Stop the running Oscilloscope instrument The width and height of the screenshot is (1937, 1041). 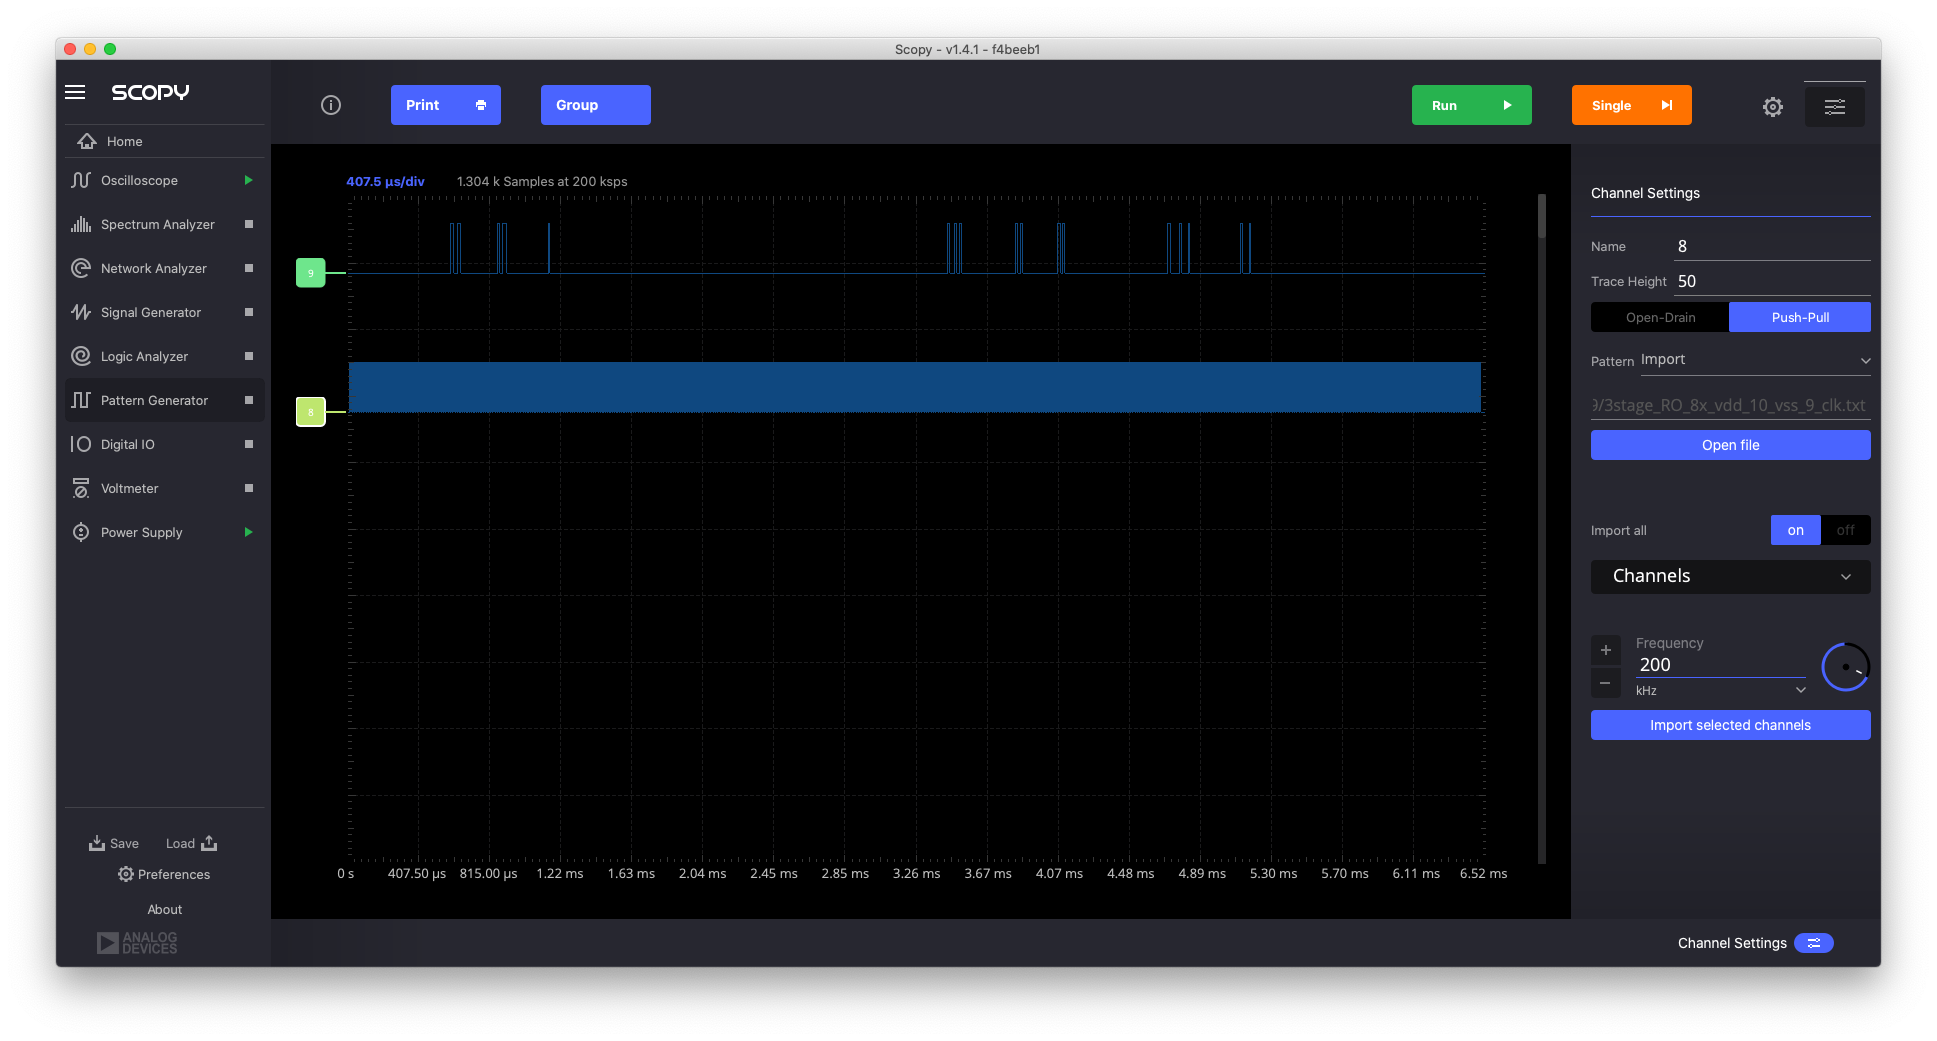[x=248, y=180]
